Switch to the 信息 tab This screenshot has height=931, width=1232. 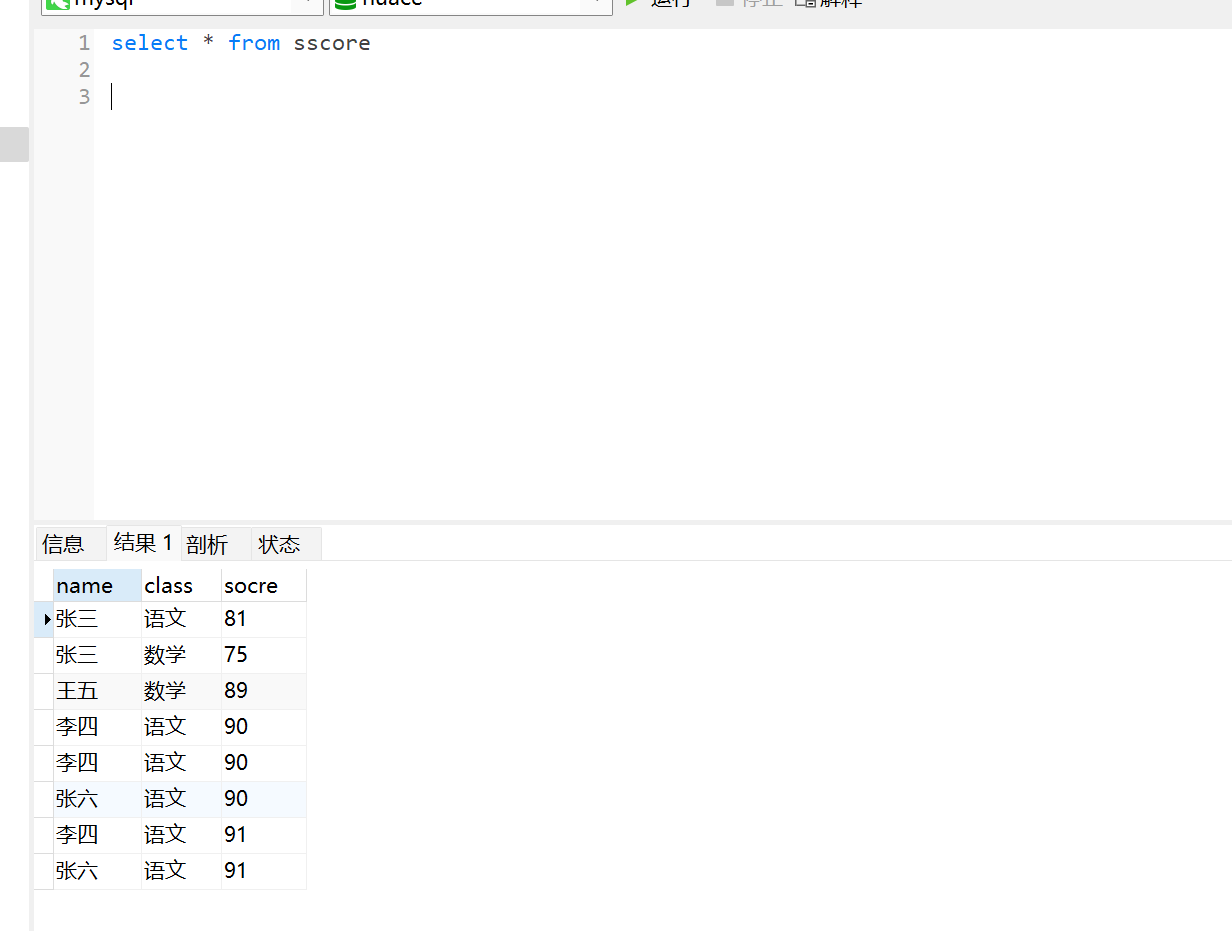(x=69, y=544)
